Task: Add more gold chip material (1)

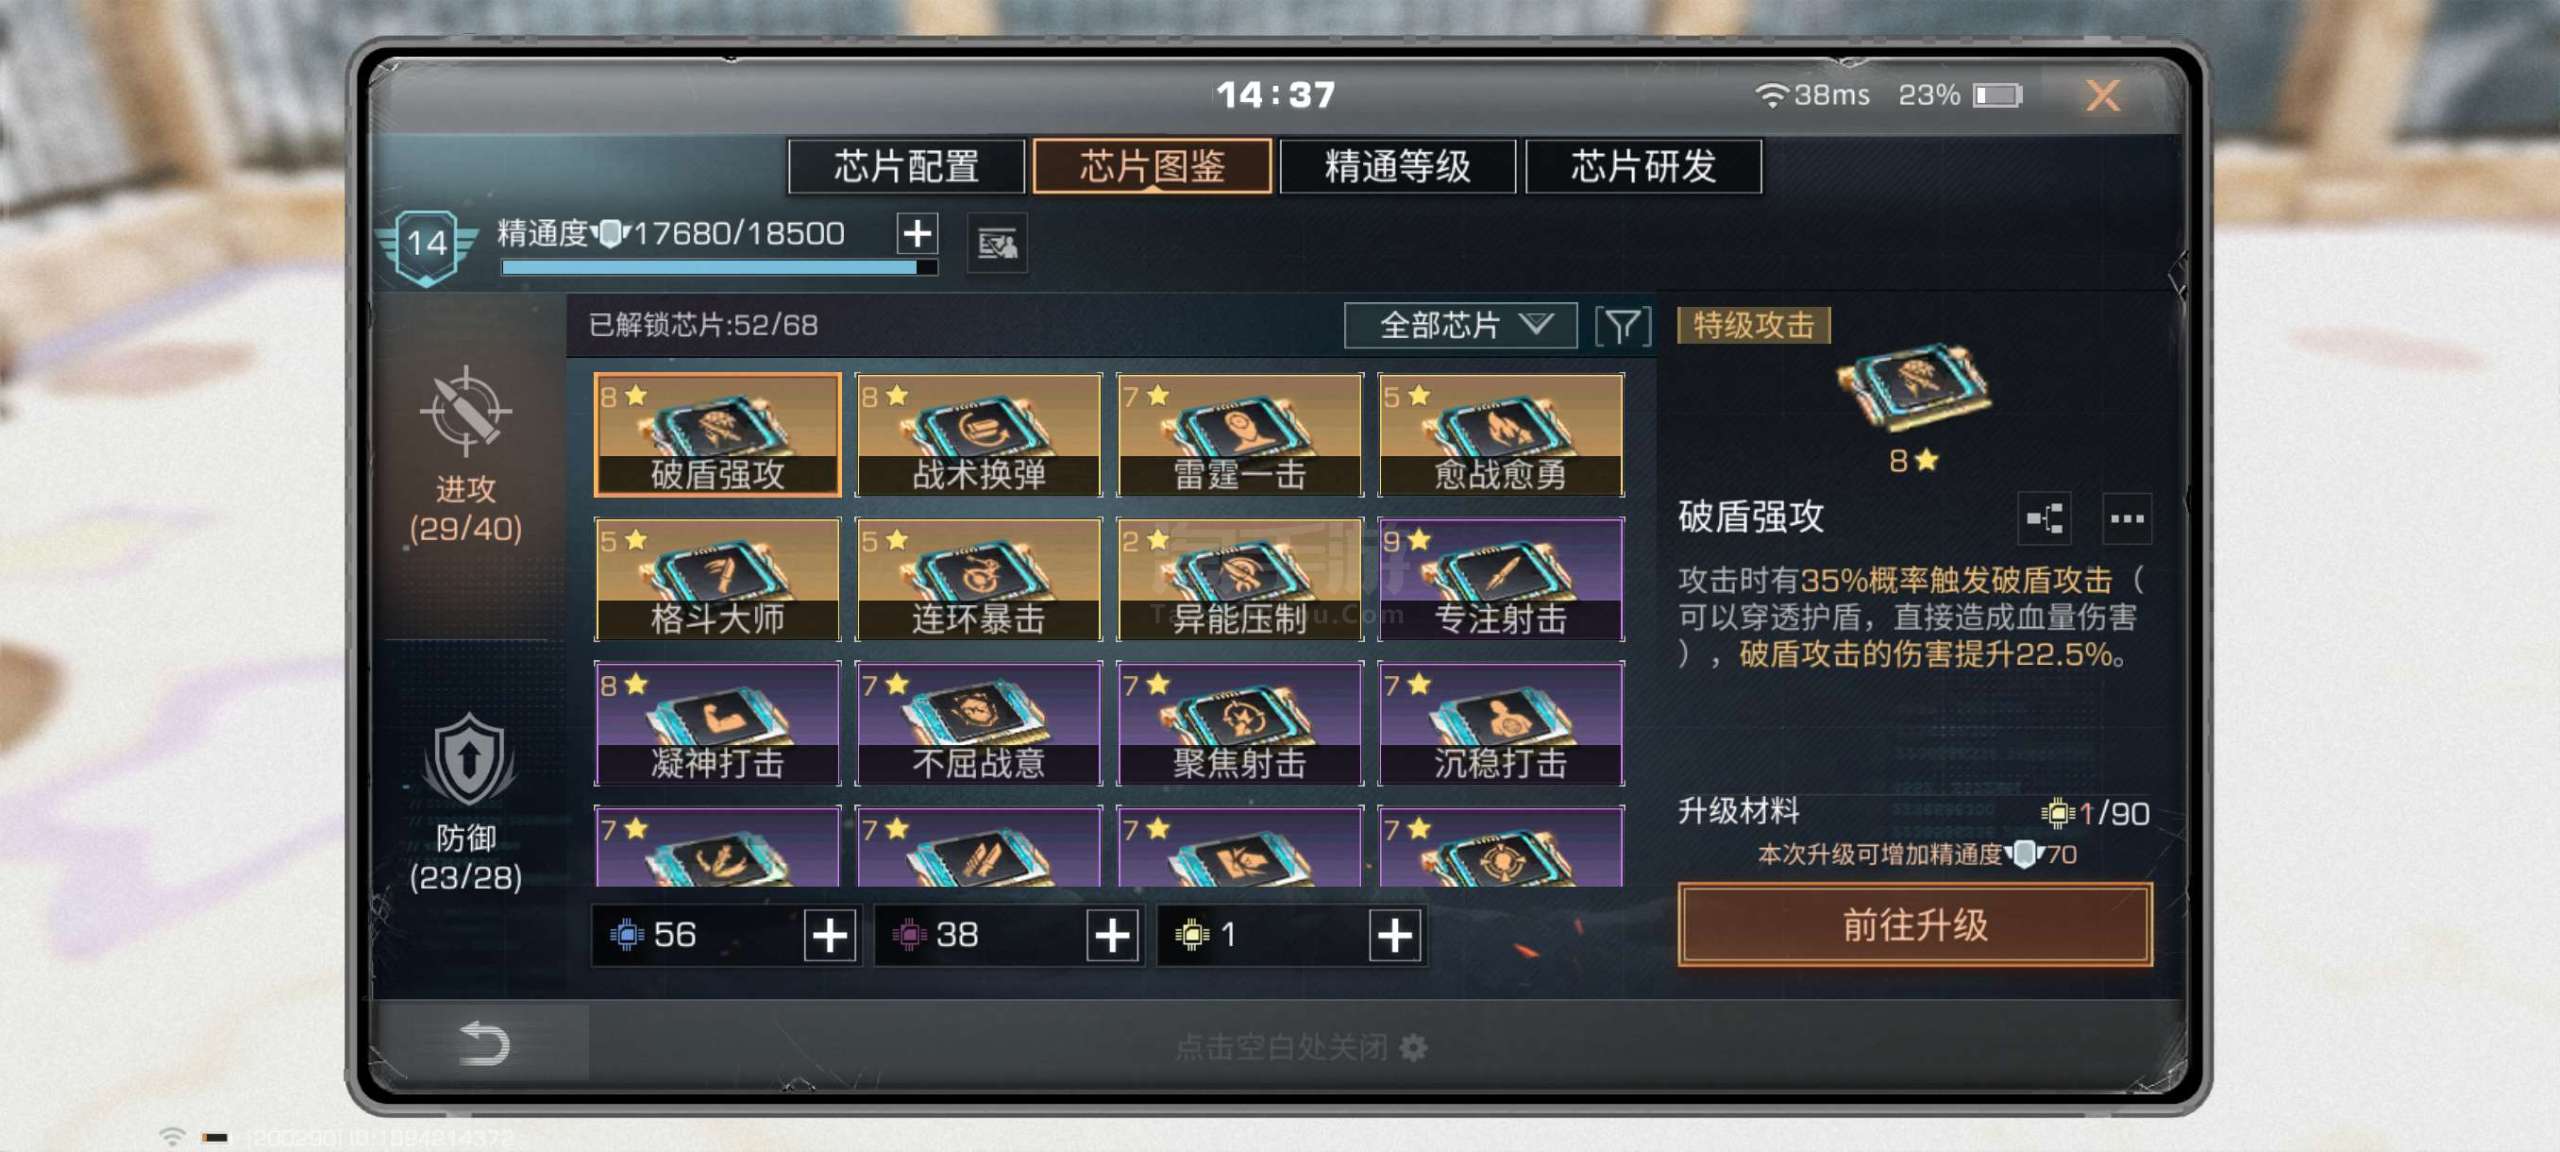Action: click(1395, 936)
